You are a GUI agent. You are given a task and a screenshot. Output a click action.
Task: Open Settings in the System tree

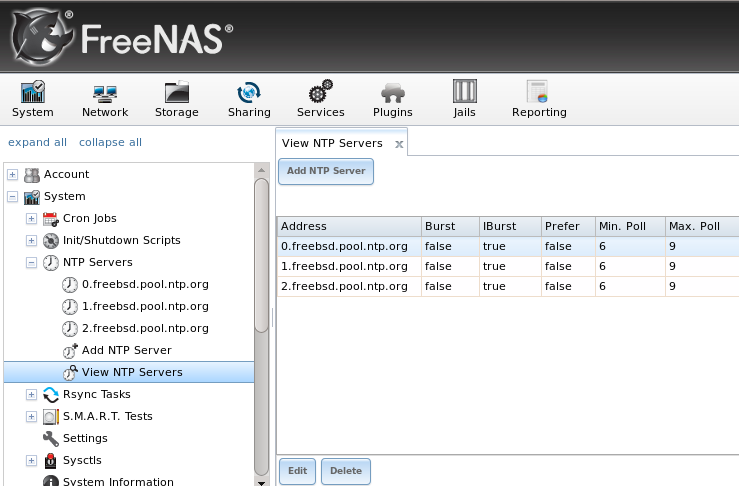point(85,438)
